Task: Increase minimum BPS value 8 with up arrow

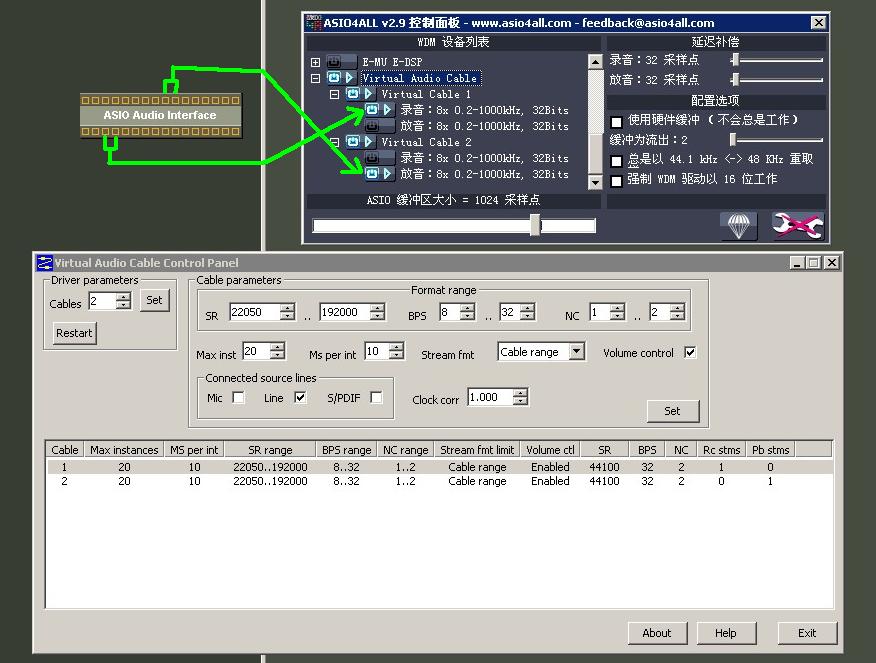Action: pyautogui.click(x=468, y=308)
